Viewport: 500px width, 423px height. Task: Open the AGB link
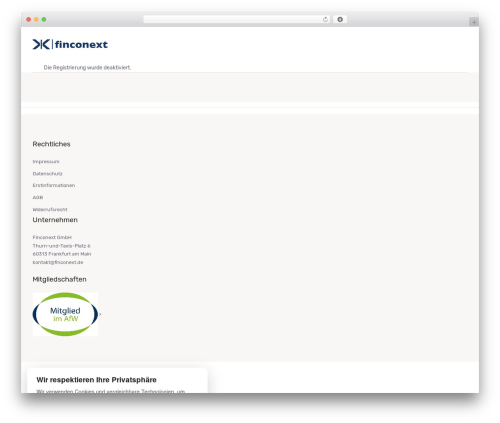pyautogui.click(x=38, y=197)
